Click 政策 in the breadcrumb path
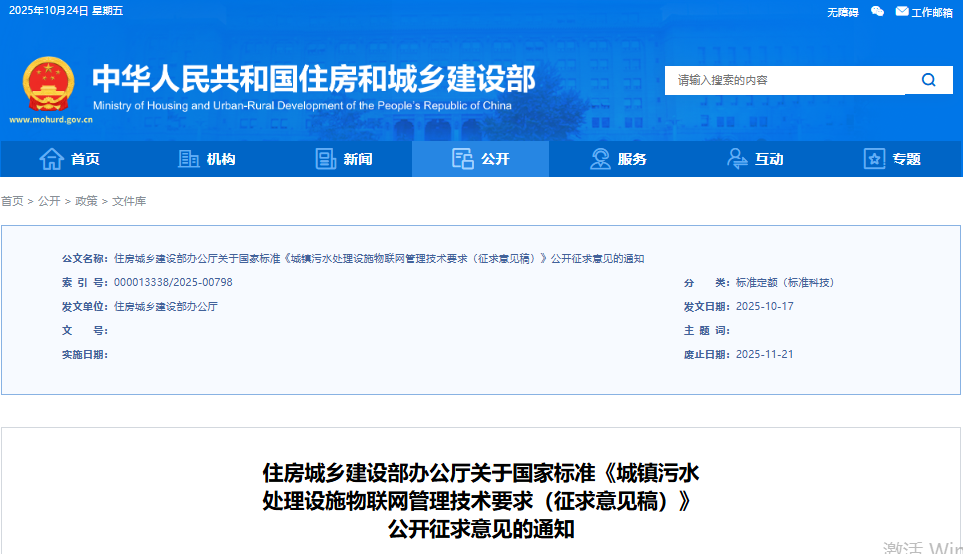 [86, 201]
